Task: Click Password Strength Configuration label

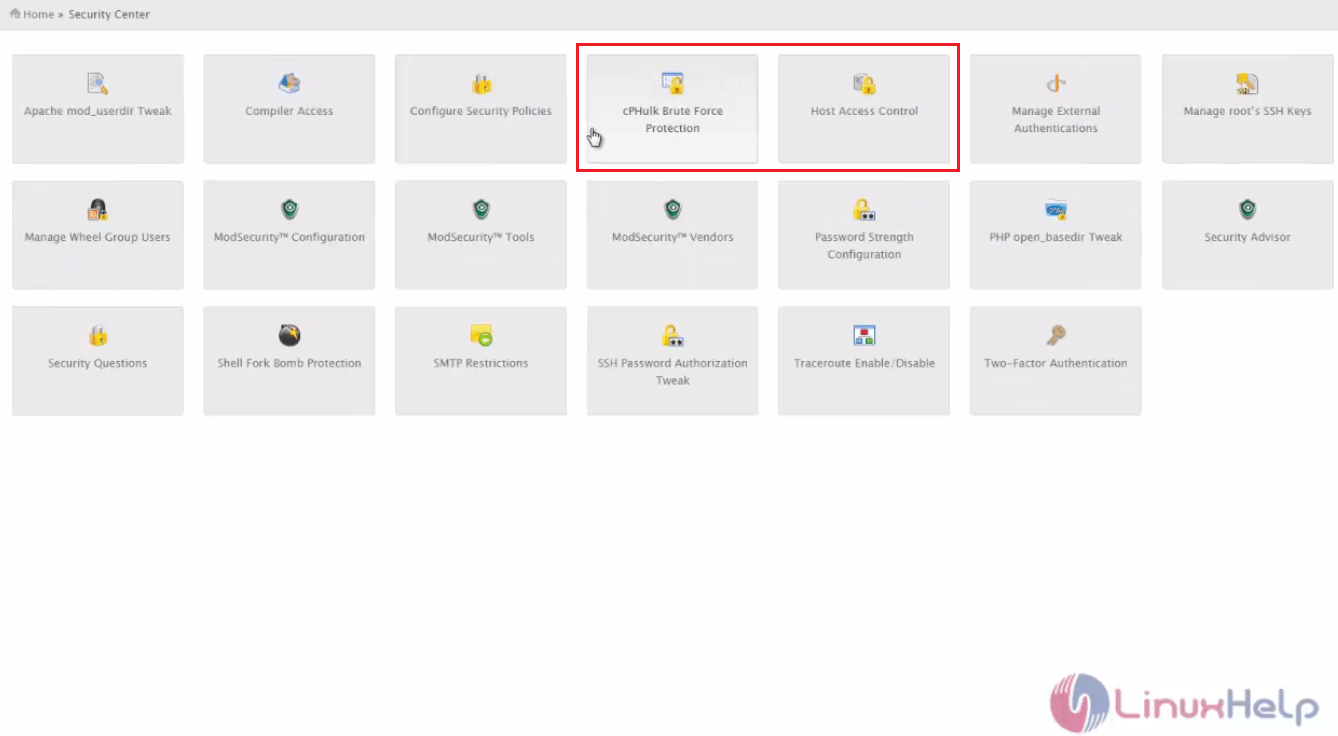Action: point(864,246)
